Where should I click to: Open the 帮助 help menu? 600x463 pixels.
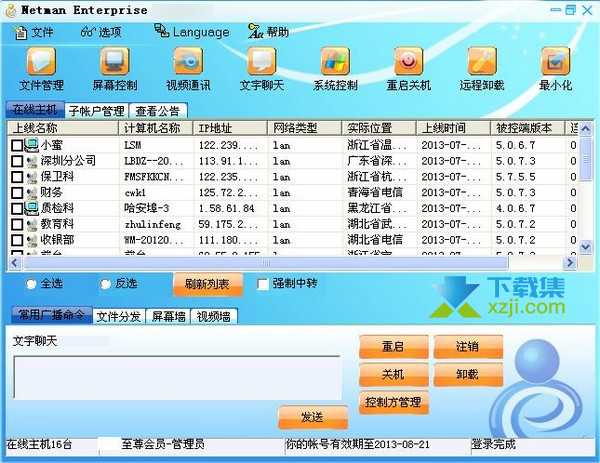point(268,32)
